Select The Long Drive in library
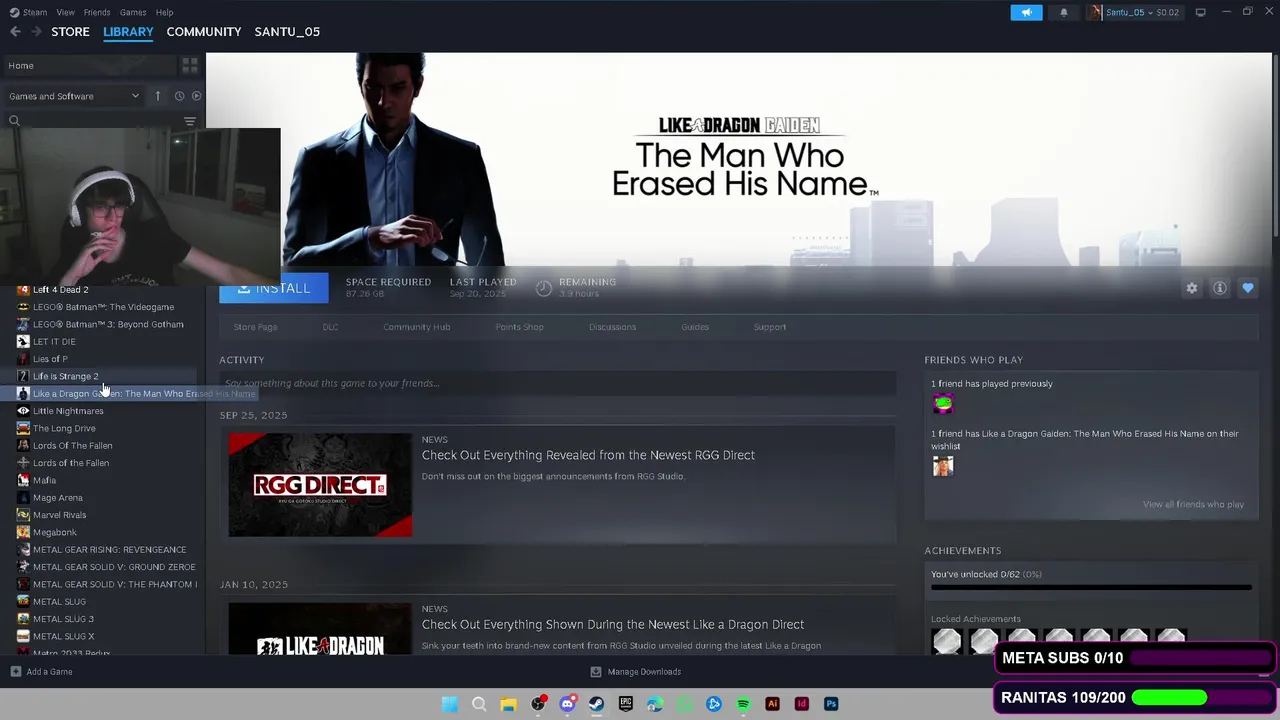 coord(64,428)
